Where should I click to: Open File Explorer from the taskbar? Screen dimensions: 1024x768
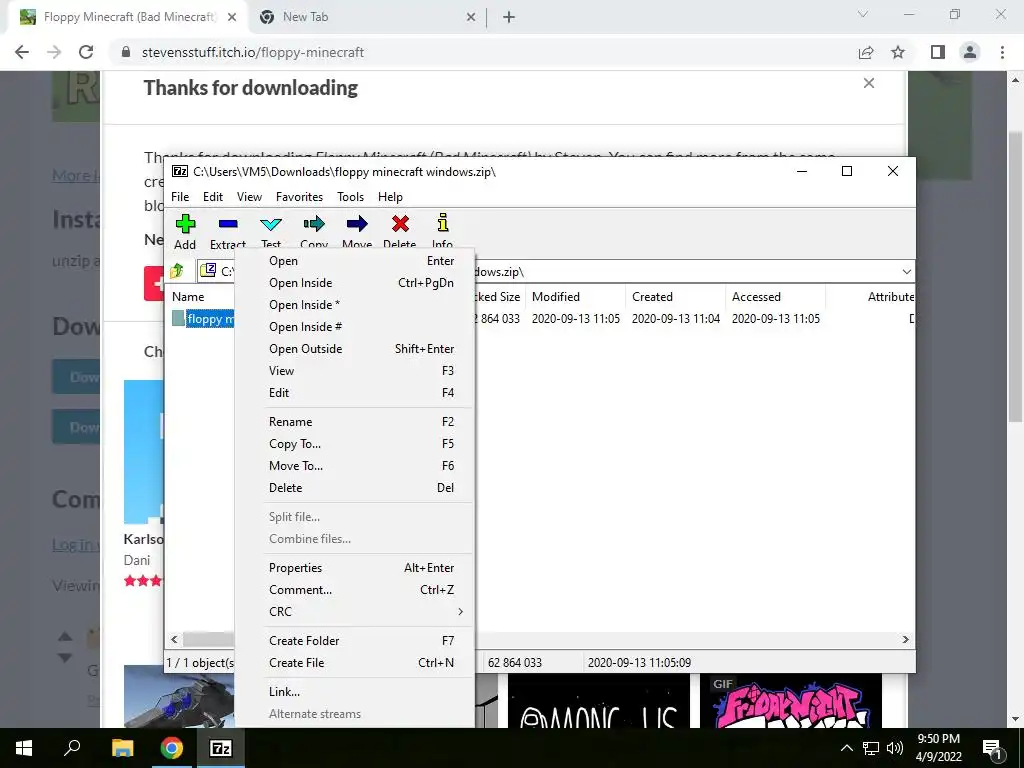(122, 748)
